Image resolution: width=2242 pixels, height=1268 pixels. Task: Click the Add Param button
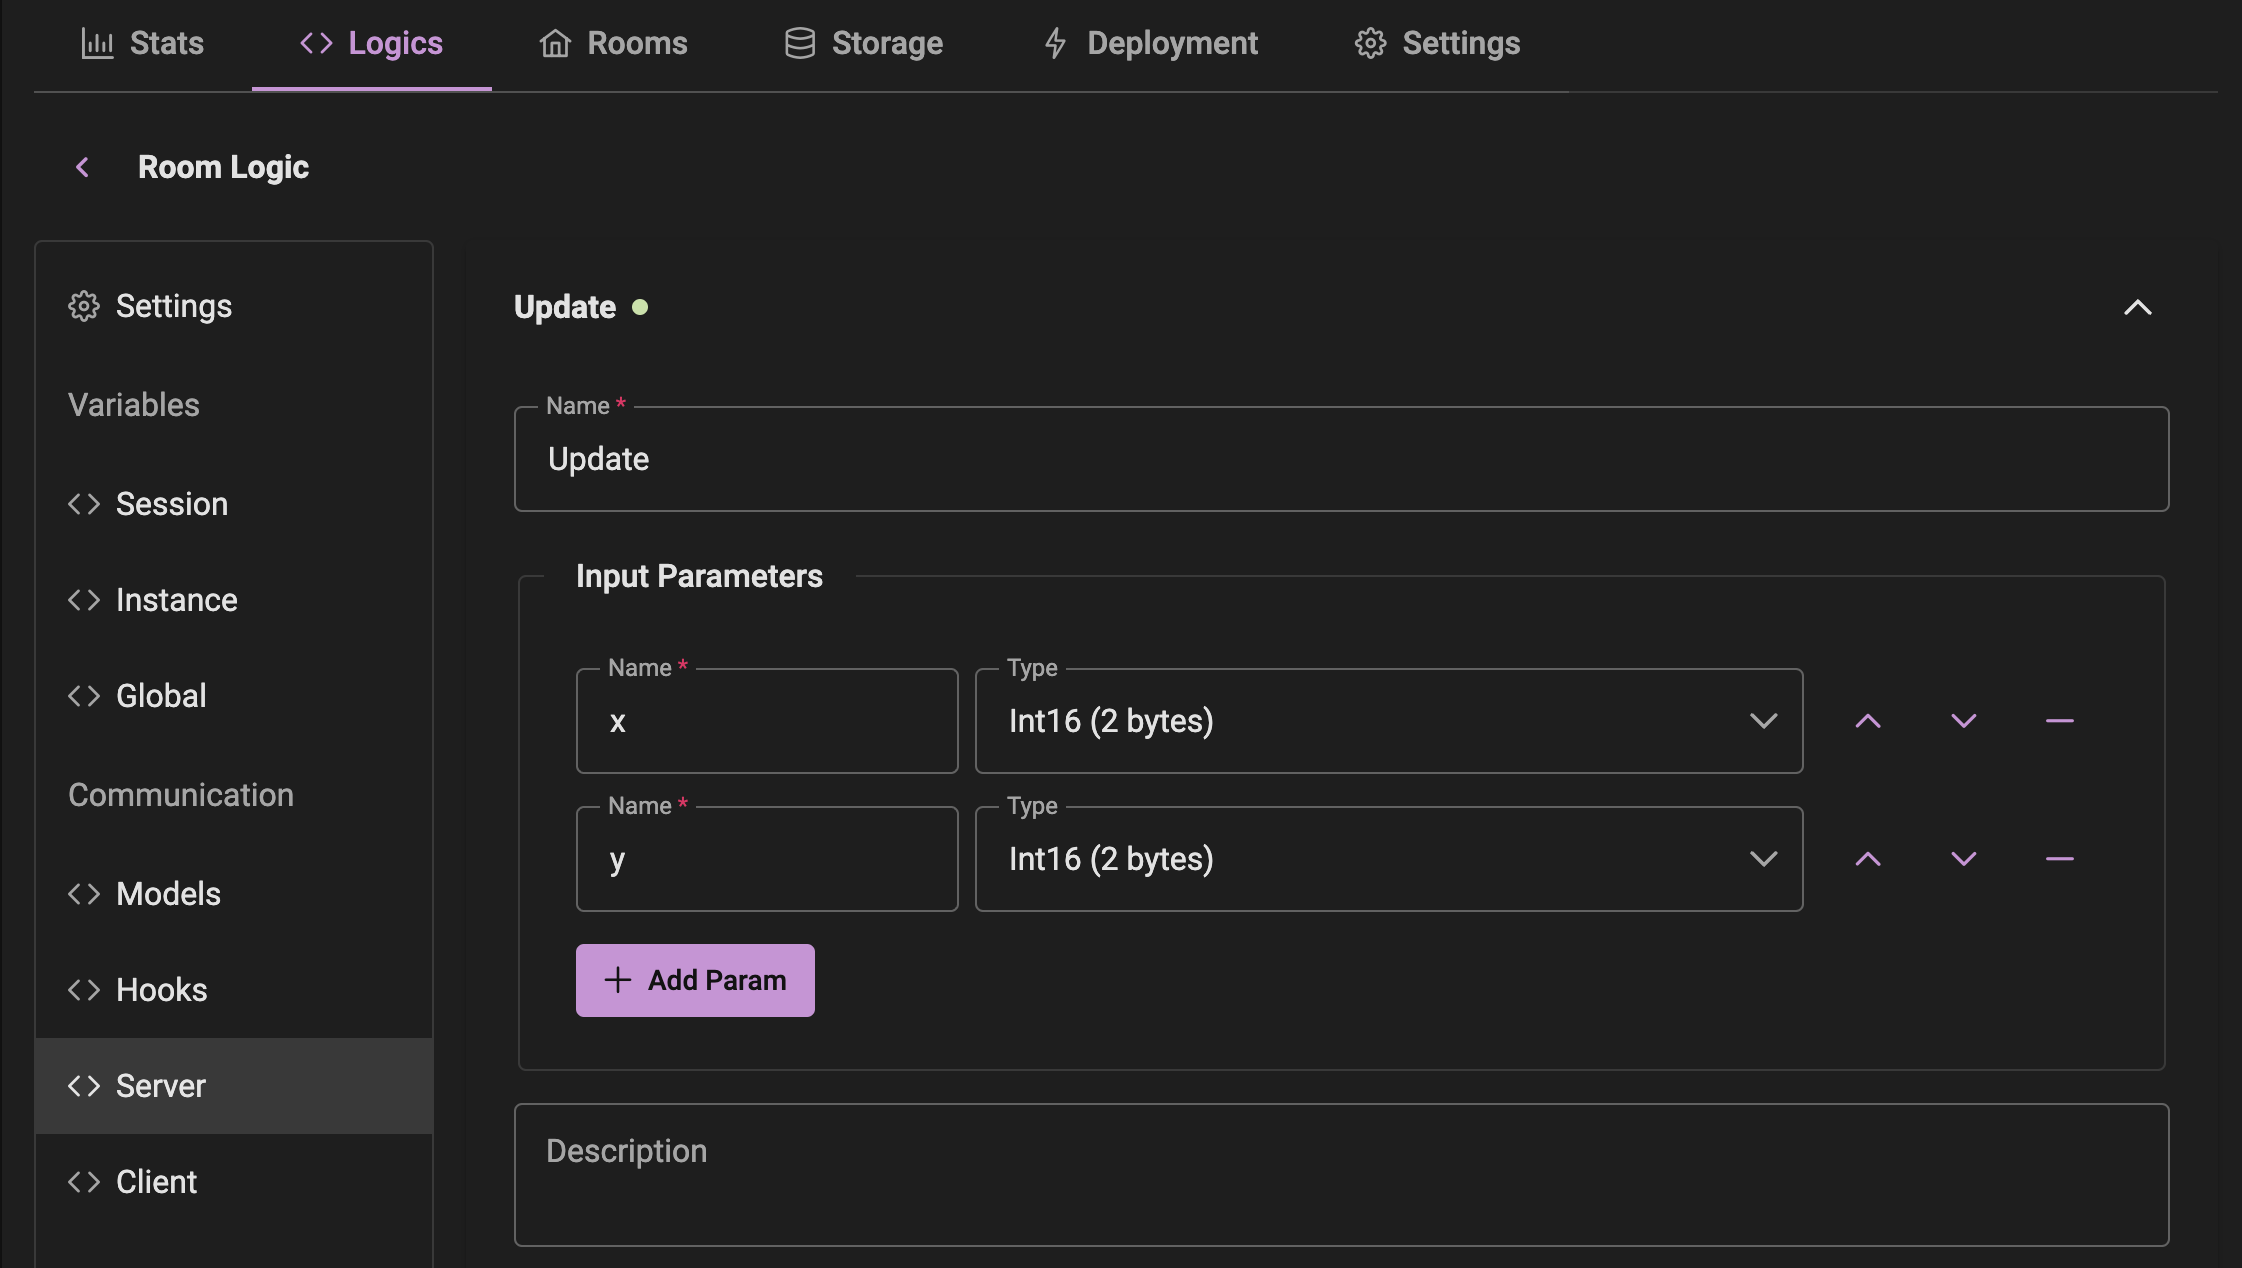[x=694, y=978]
